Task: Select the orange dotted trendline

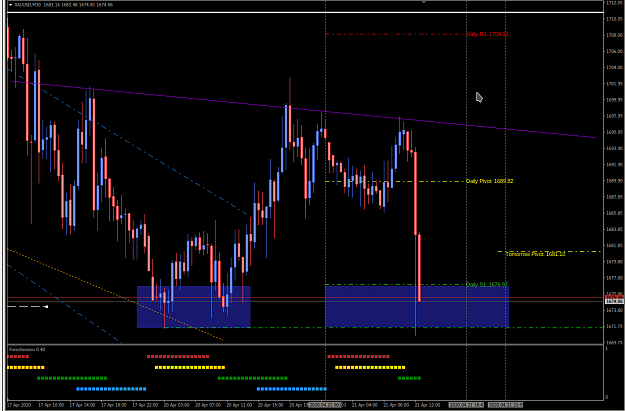Action: point(115,295)
